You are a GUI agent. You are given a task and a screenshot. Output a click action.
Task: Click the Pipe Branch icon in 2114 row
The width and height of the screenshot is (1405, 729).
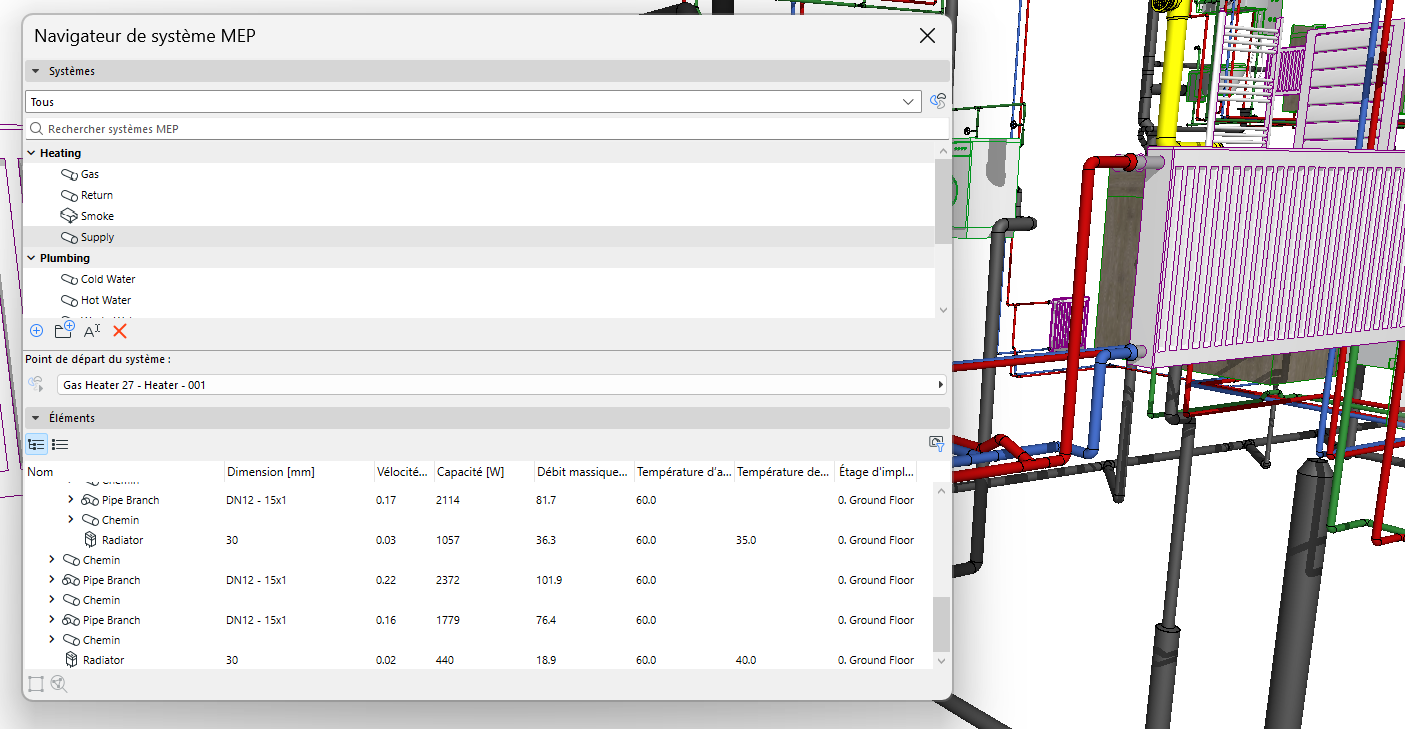click(90, 500)
